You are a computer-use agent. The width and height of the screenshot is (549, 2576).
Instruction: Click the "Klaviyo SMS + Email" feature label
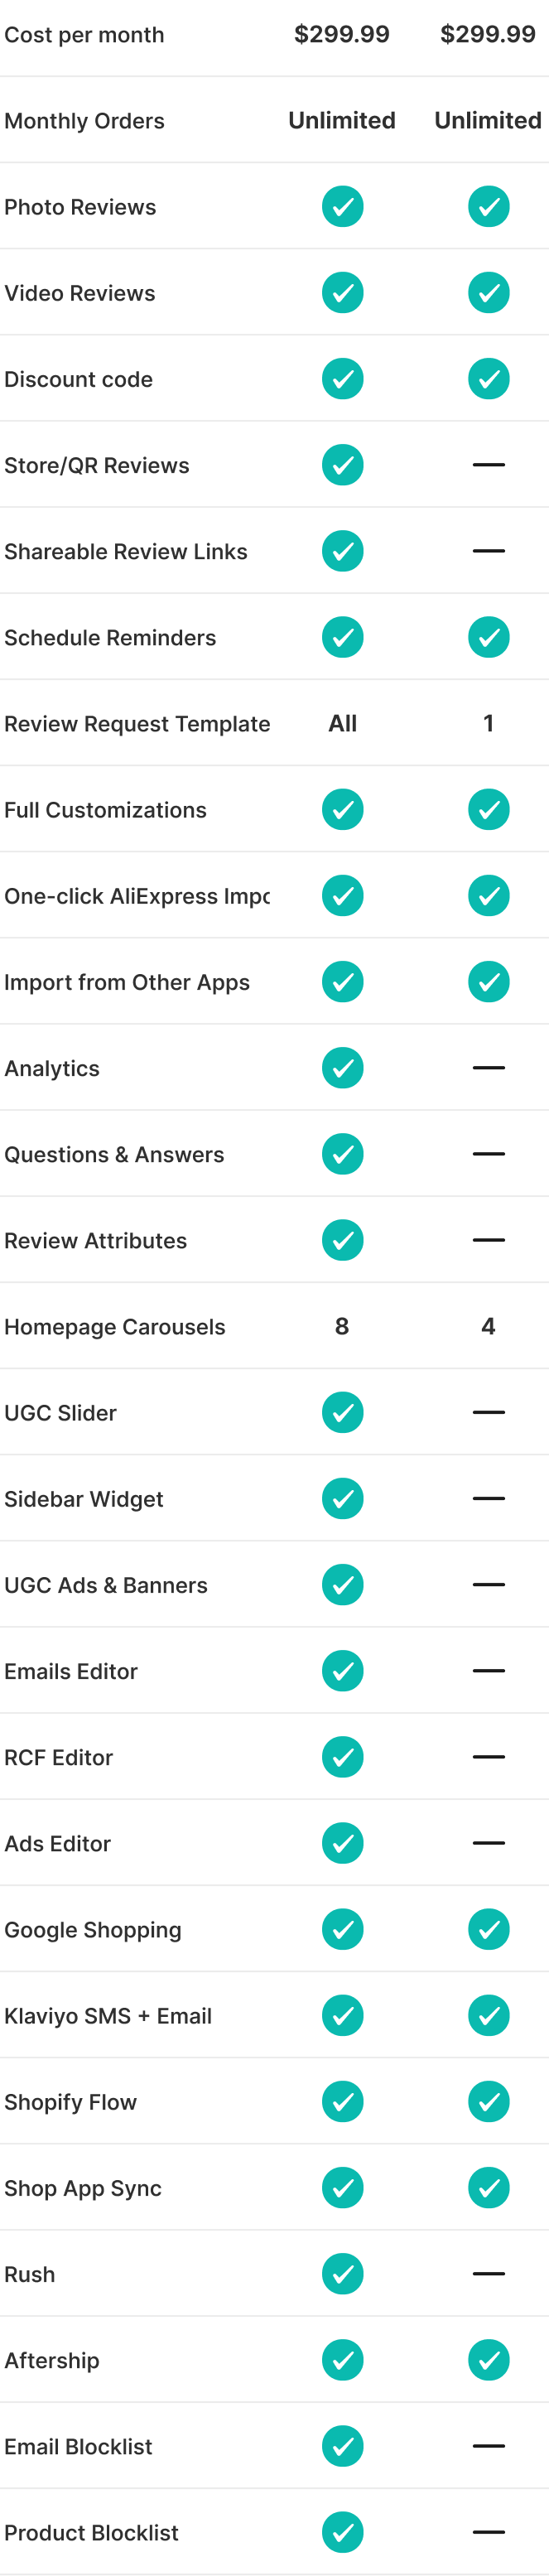pyautogui.click(x=108, y=2016)
